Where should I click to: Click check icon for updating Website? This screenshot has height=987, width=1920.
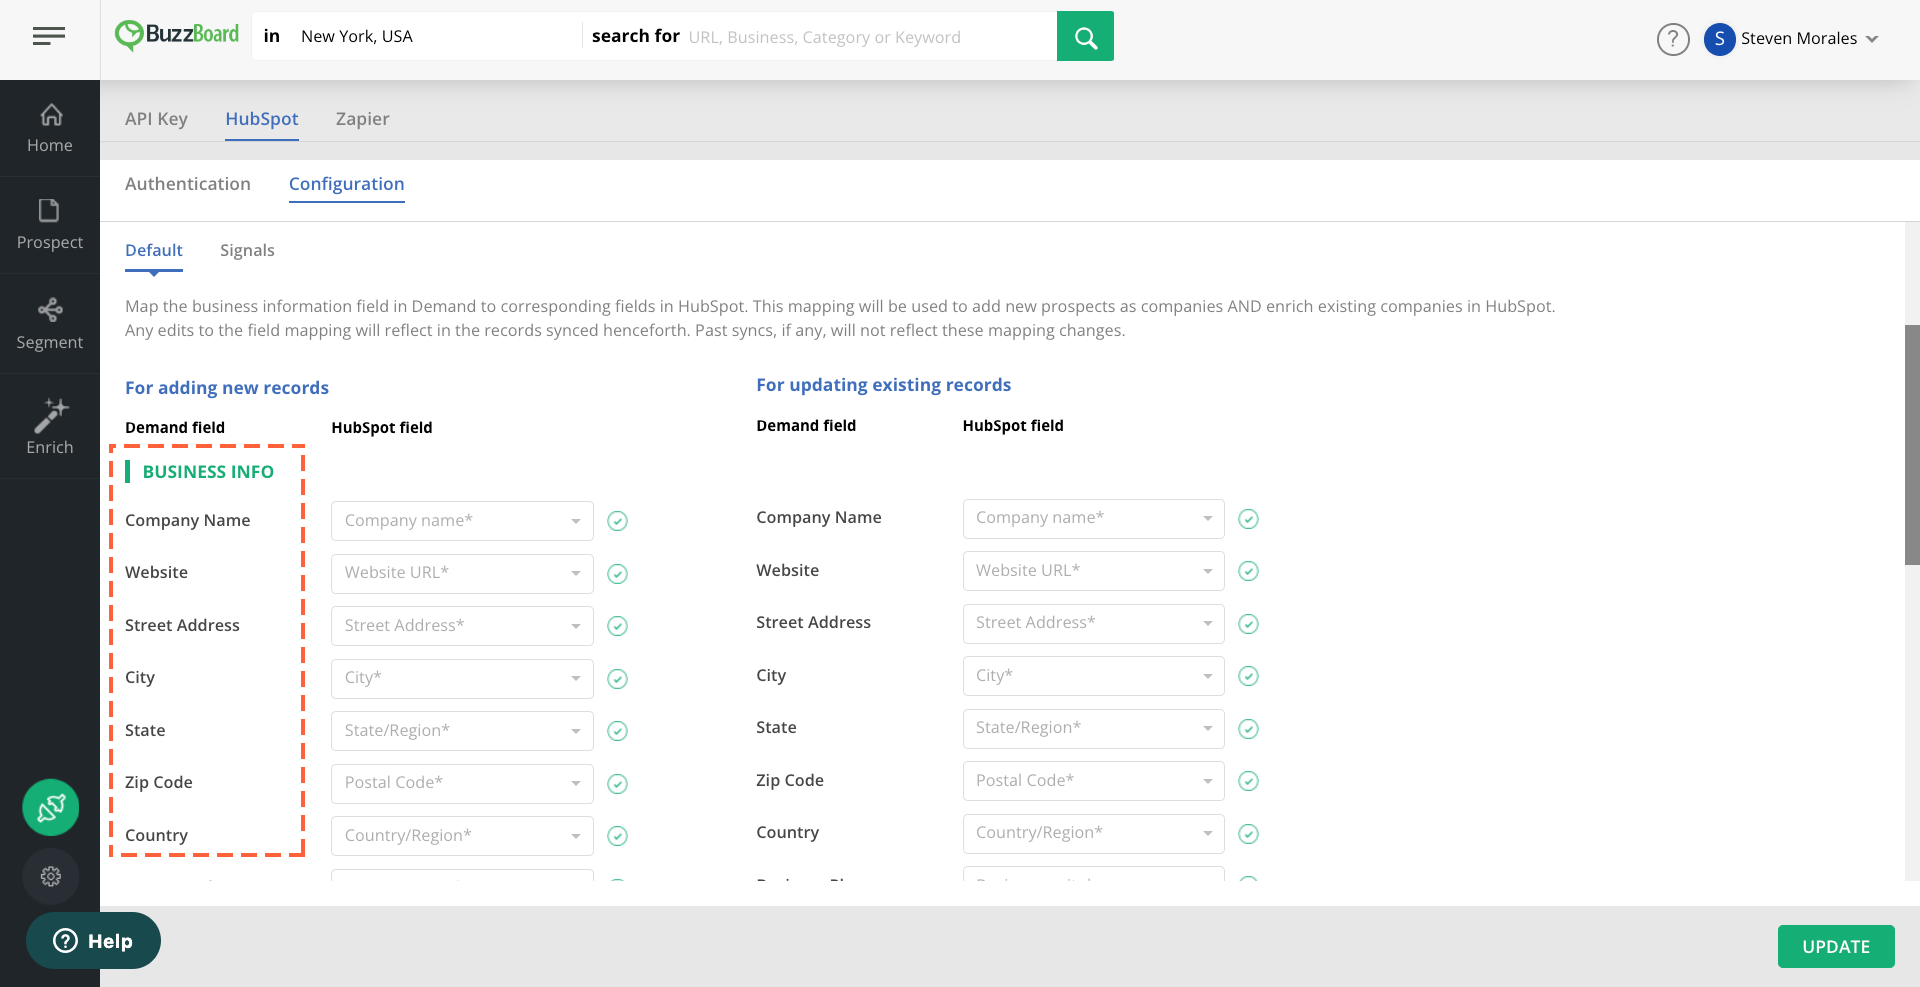point(1248,571)
